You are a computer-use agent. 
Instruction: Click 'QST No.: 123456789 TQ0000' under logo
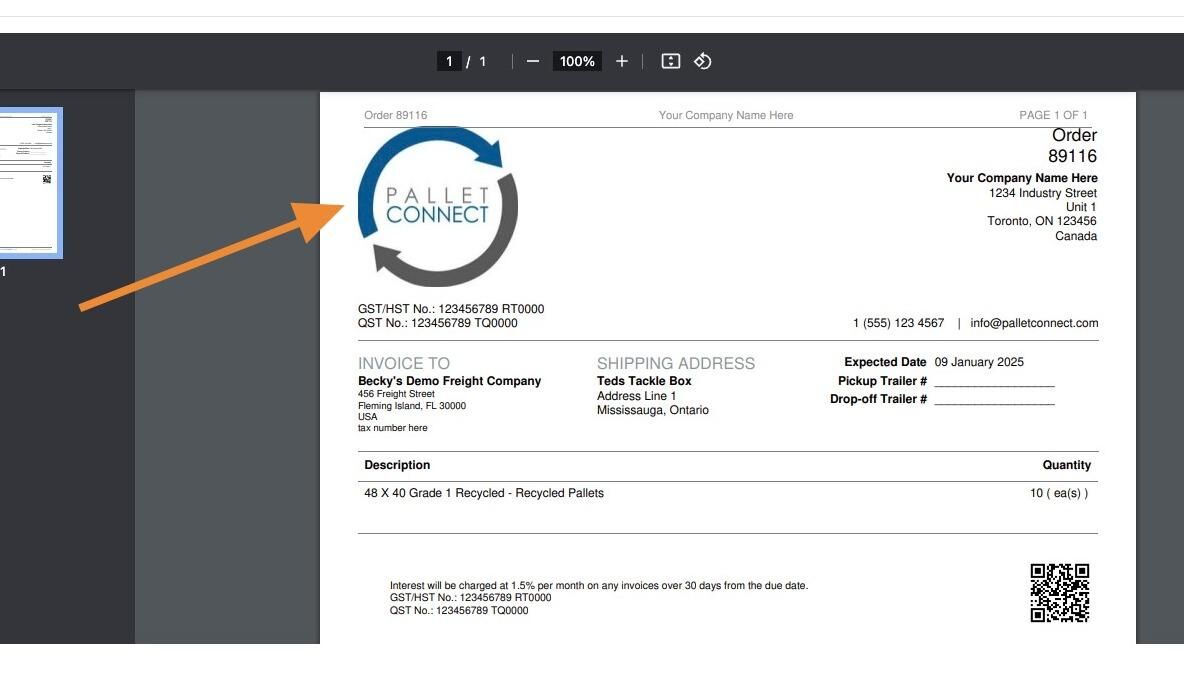pos(438,323)
